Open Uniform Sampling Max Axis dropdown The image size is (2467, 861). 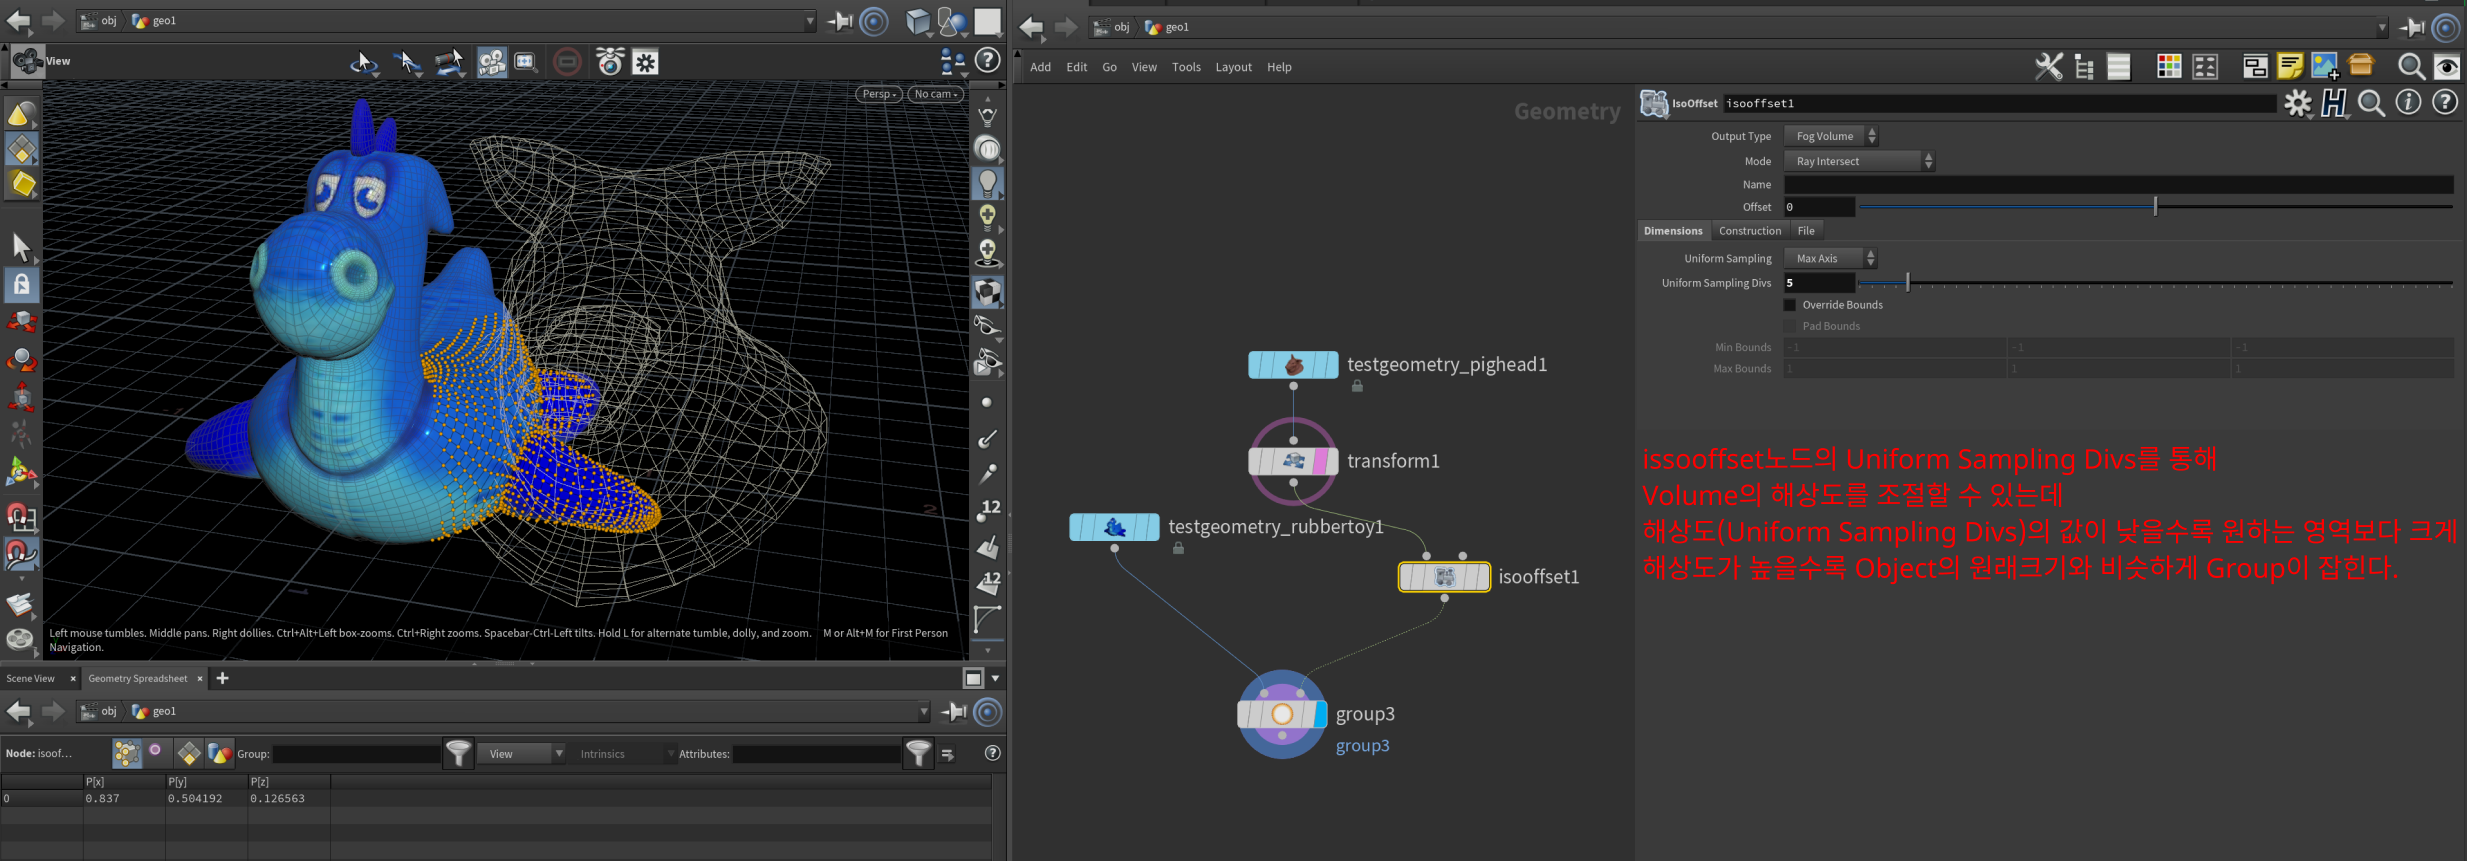[1830, 258]
